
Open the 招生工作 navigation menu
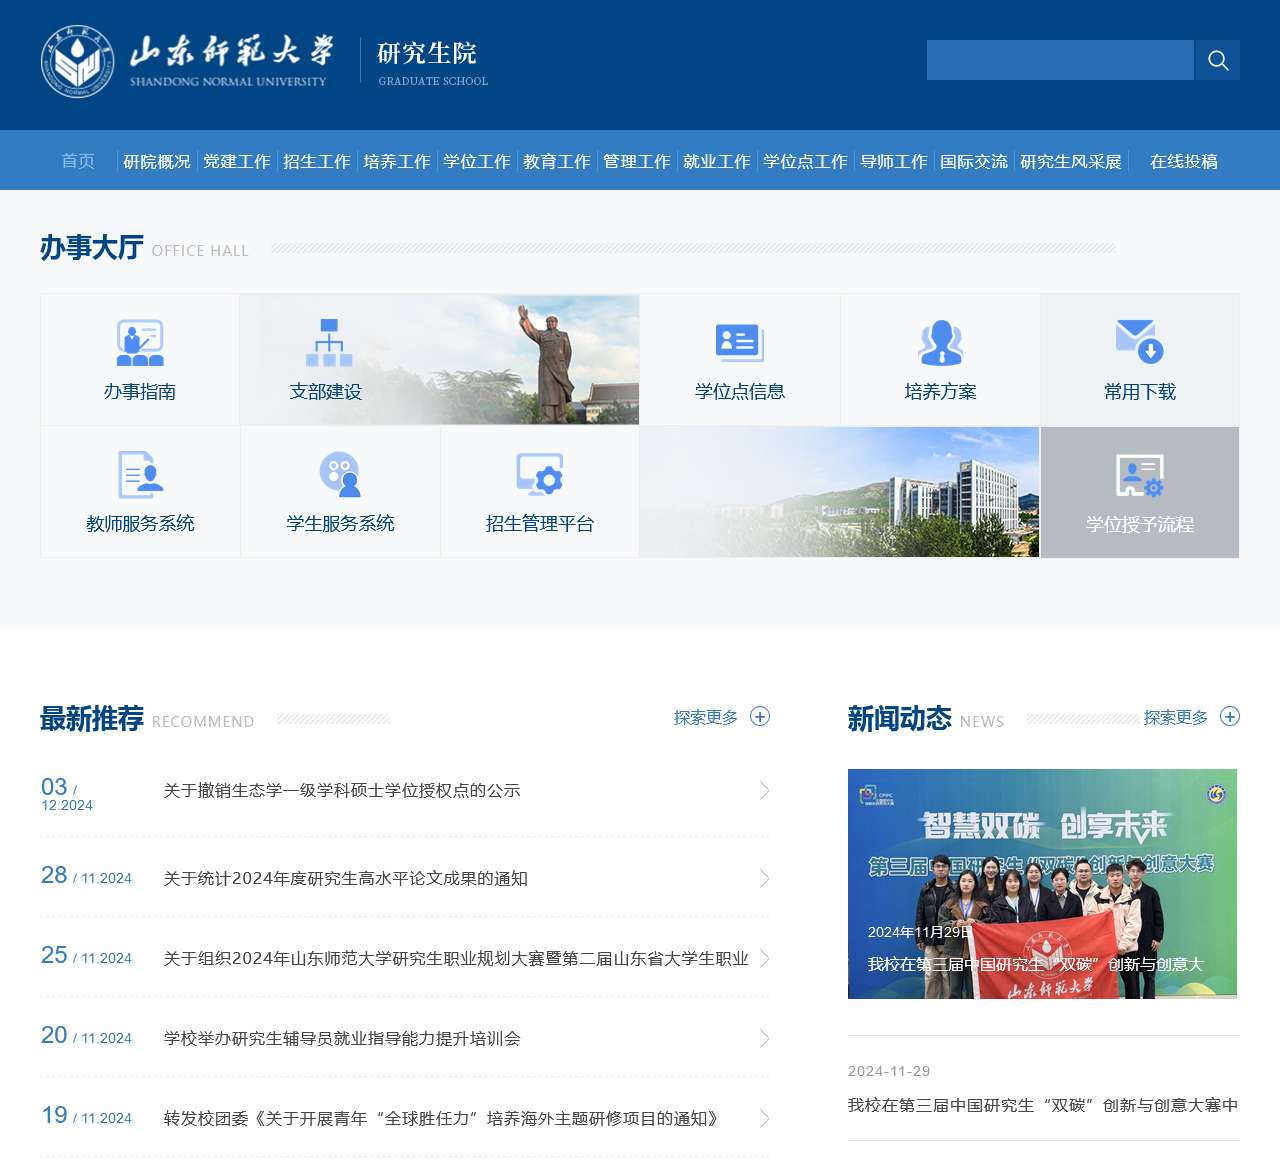click(x=317, y=161)
